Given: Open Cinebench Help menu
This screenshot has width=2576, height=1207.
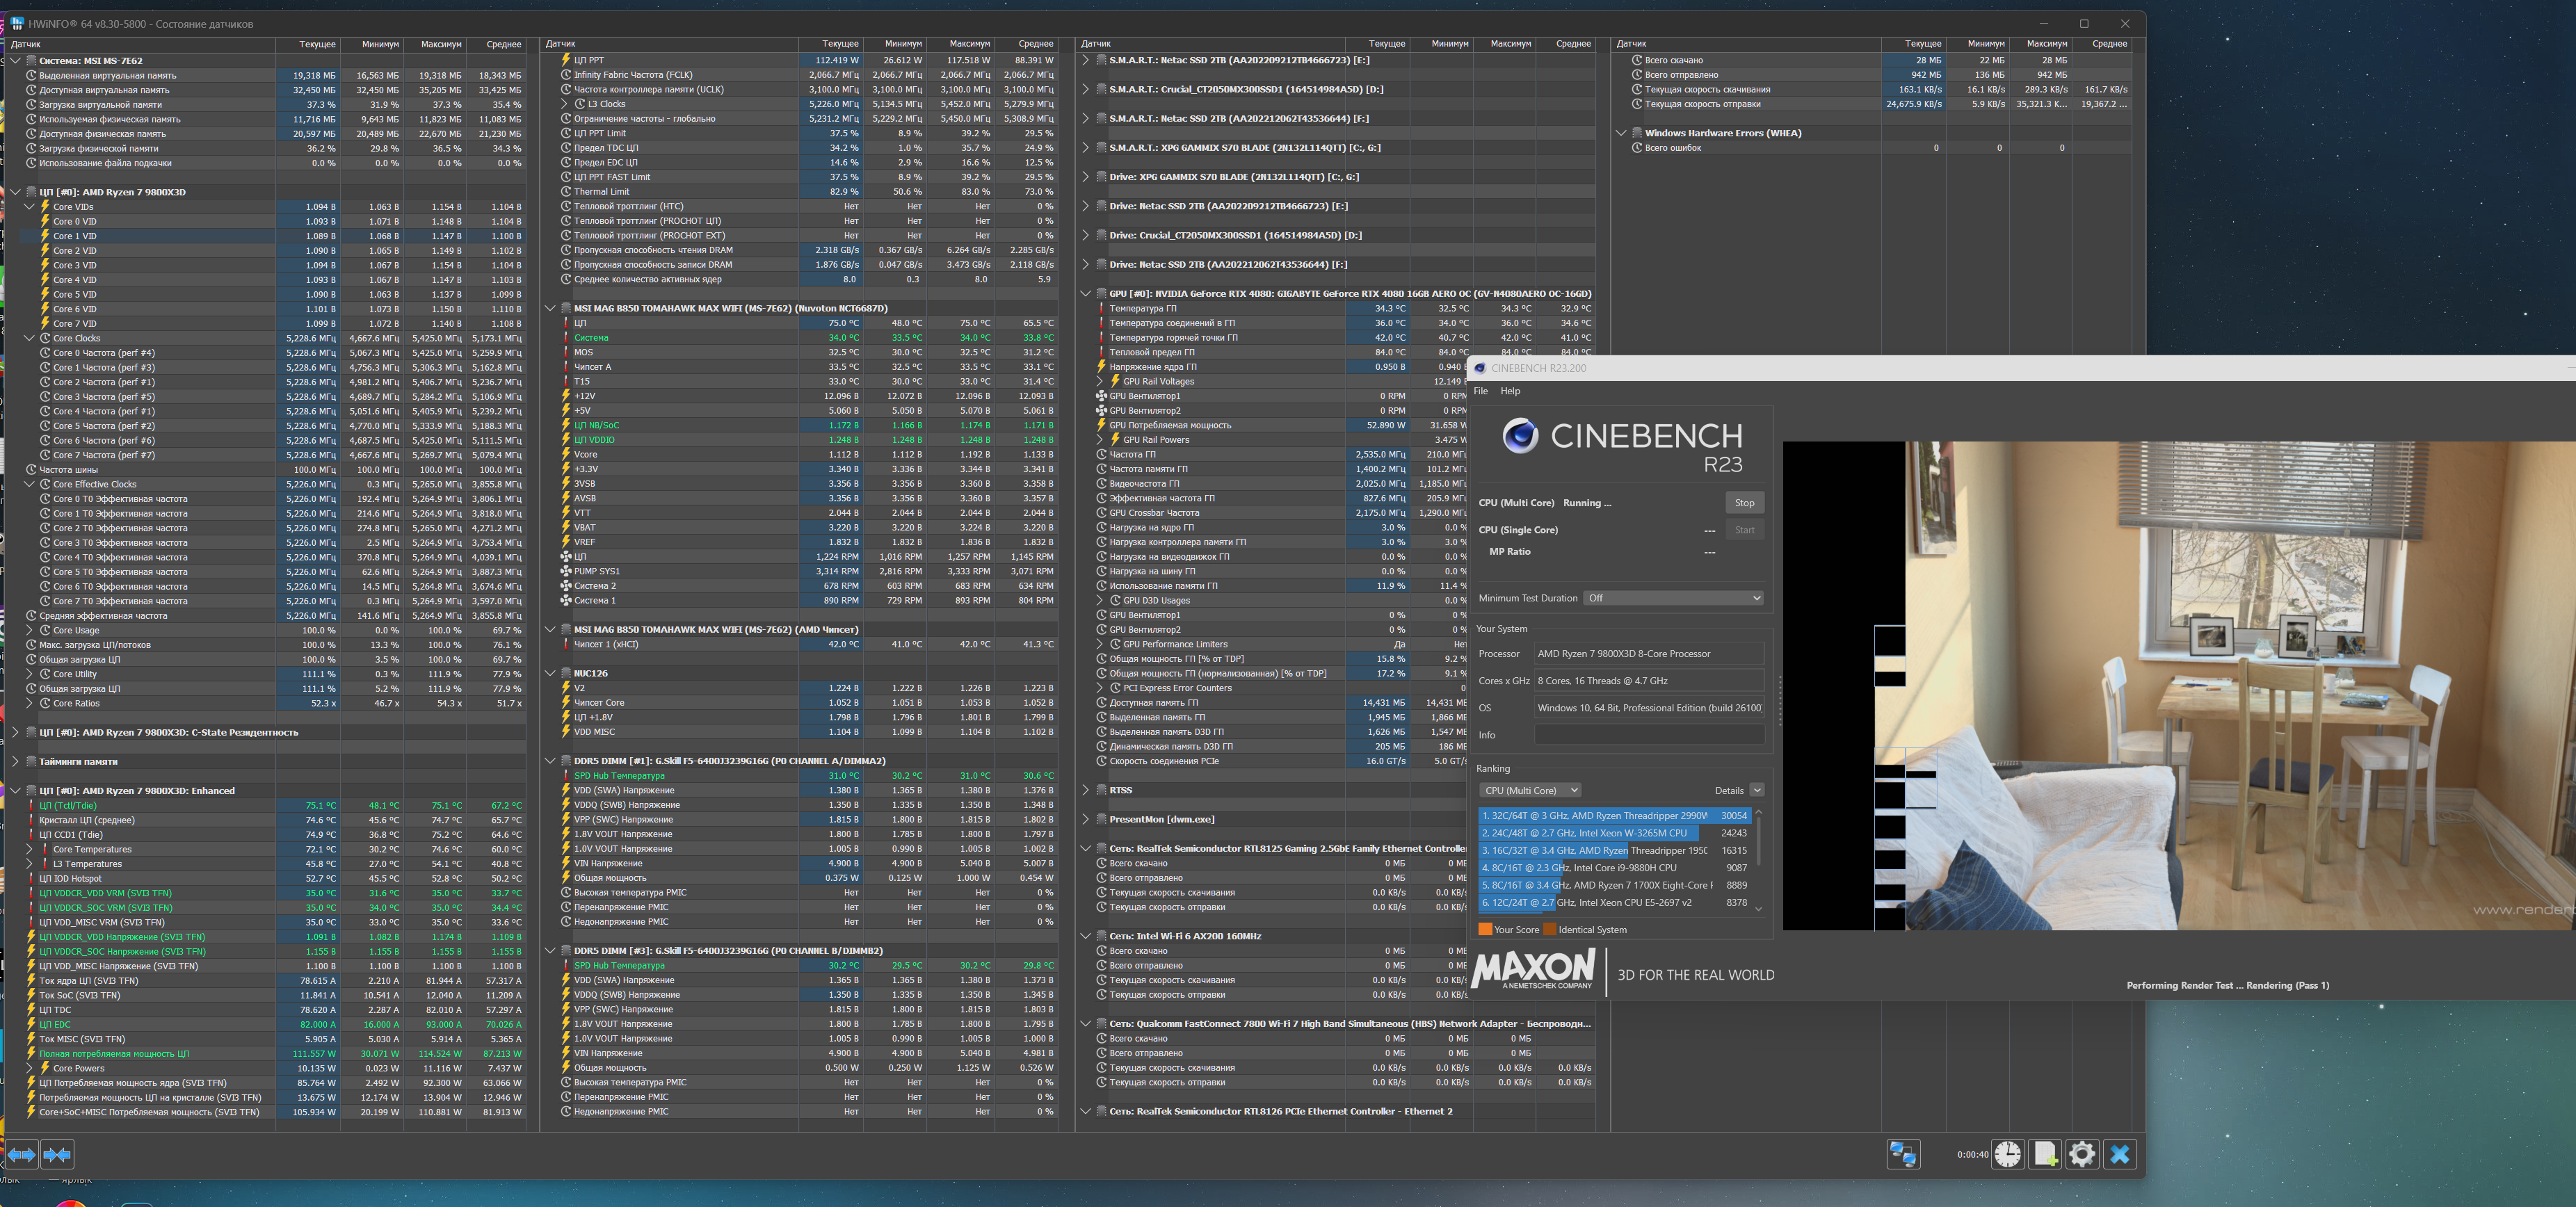Looking at the screenshot, I should (x=1510, y=391).
